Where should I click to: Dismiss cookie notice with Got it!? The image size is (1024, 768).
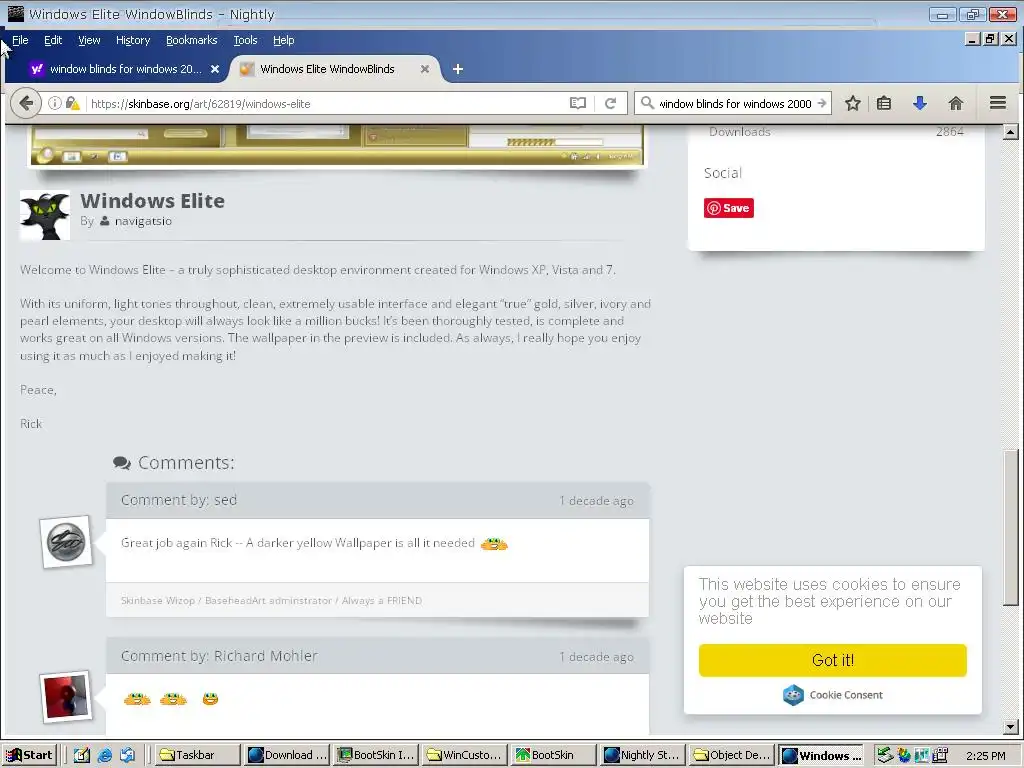click(833, 660)
